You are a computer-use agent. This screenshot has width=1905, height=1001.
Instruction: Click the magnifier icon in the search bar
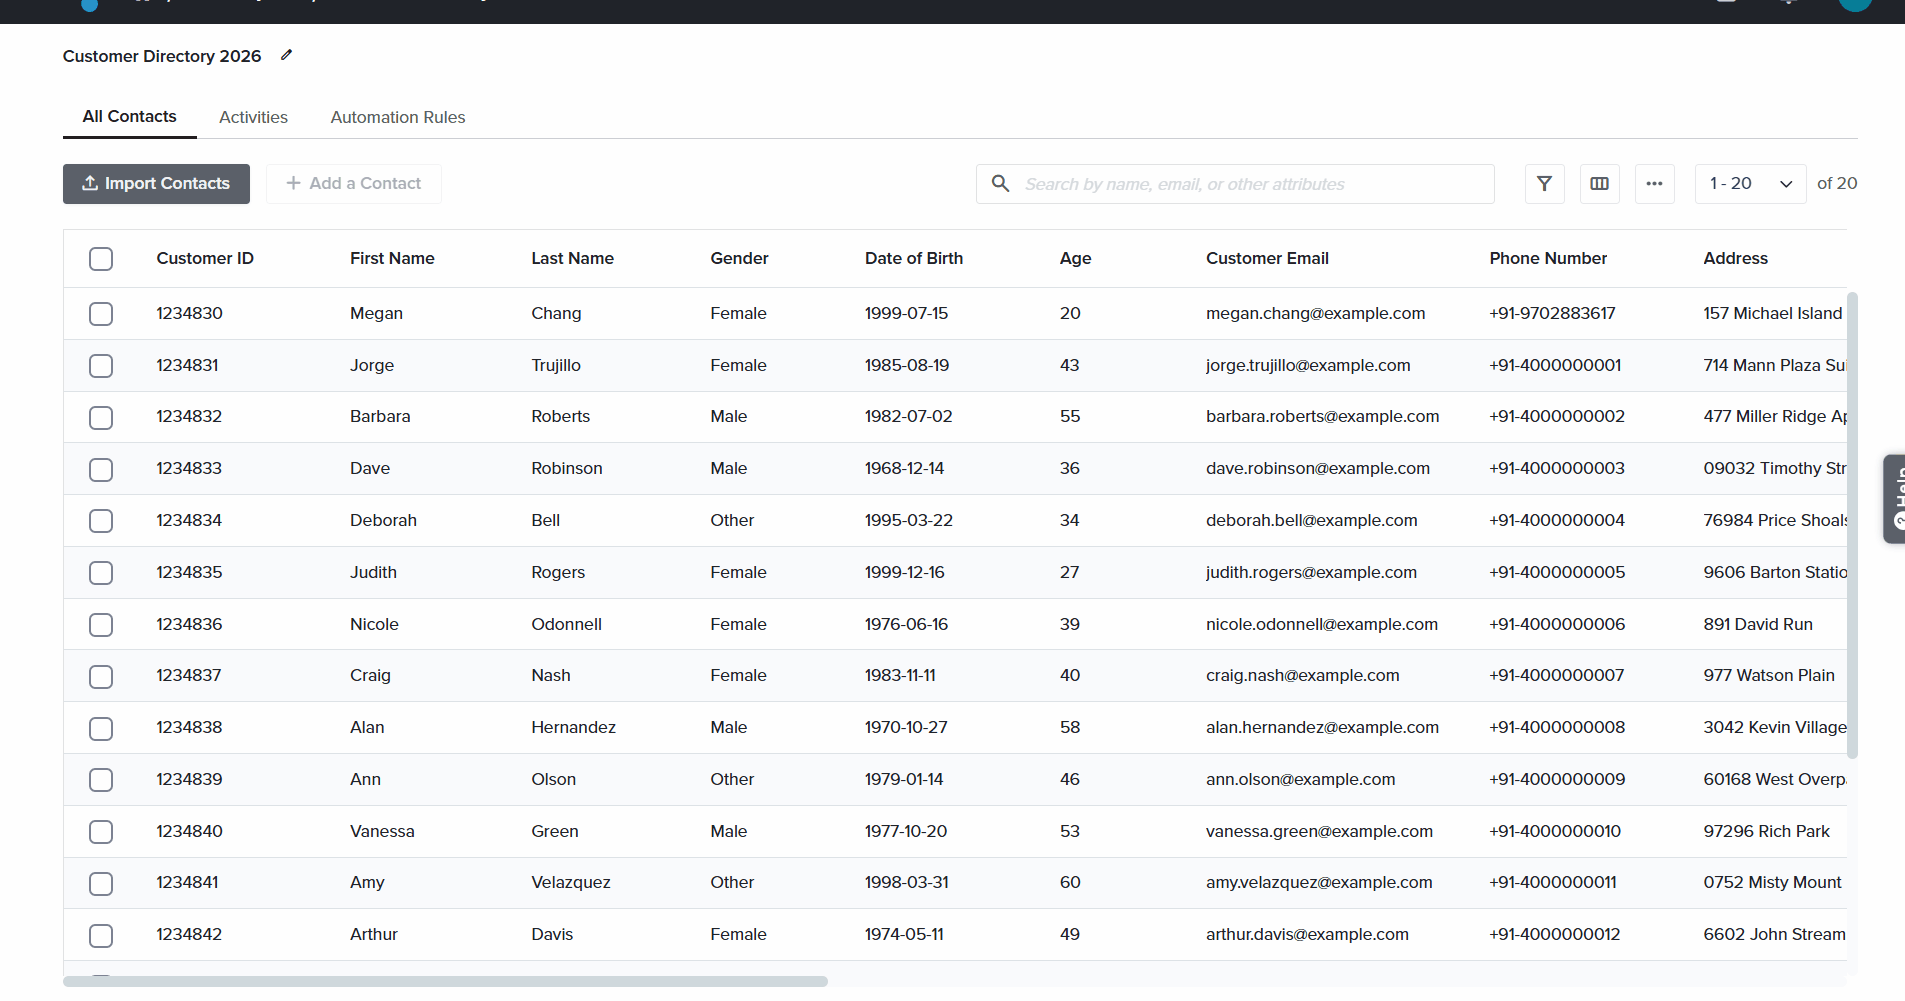pyautogui.click(x=1000, y=184)
